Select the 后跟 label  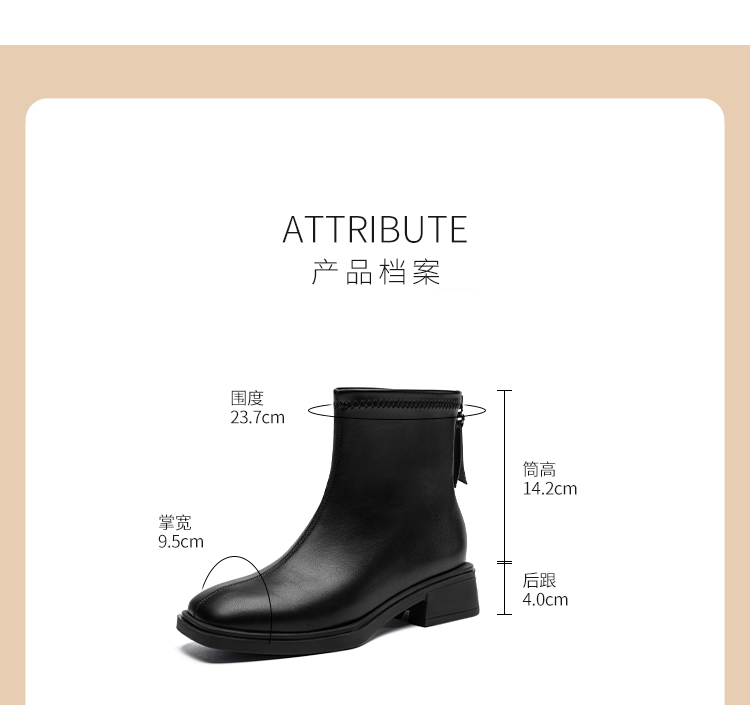click(539, 580)
